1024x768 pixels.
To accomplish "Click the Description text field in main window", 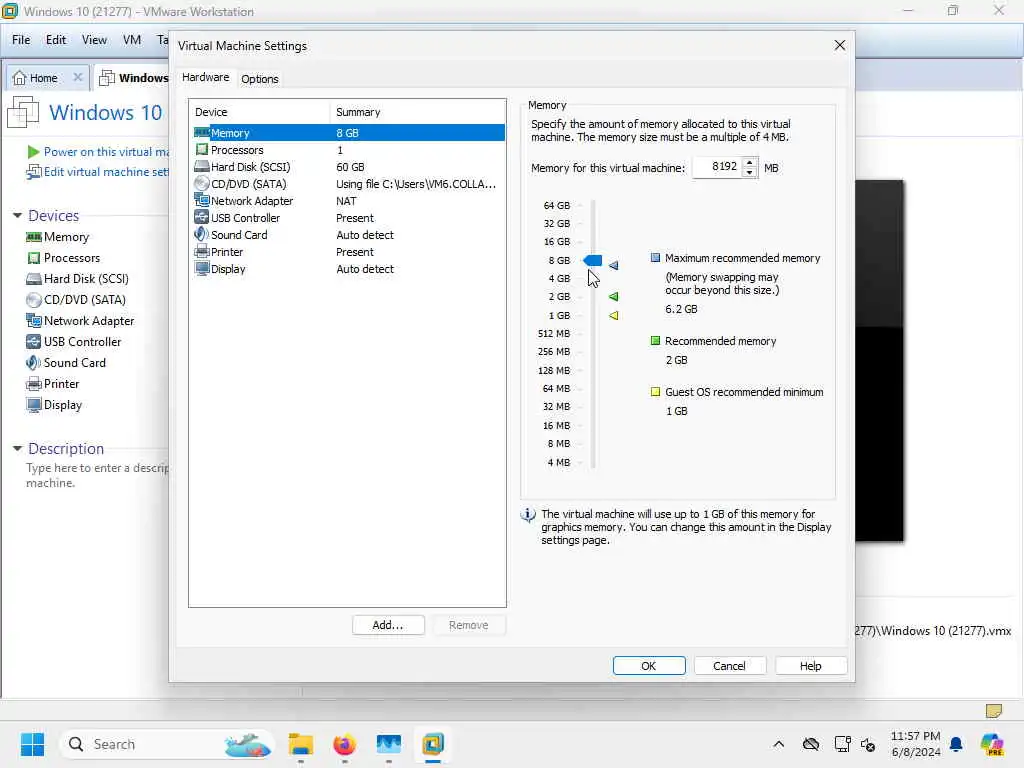I will click(97, 475).
